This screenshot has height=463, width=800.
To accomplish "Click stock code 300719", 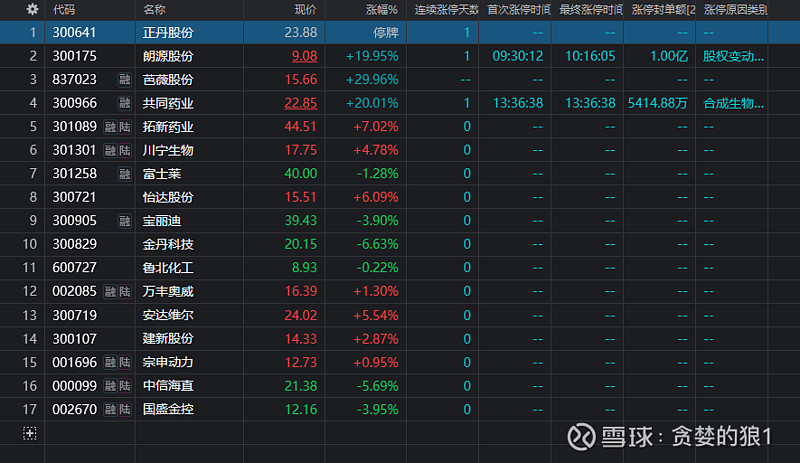I will pyautogui.click(x=74, y=315).
